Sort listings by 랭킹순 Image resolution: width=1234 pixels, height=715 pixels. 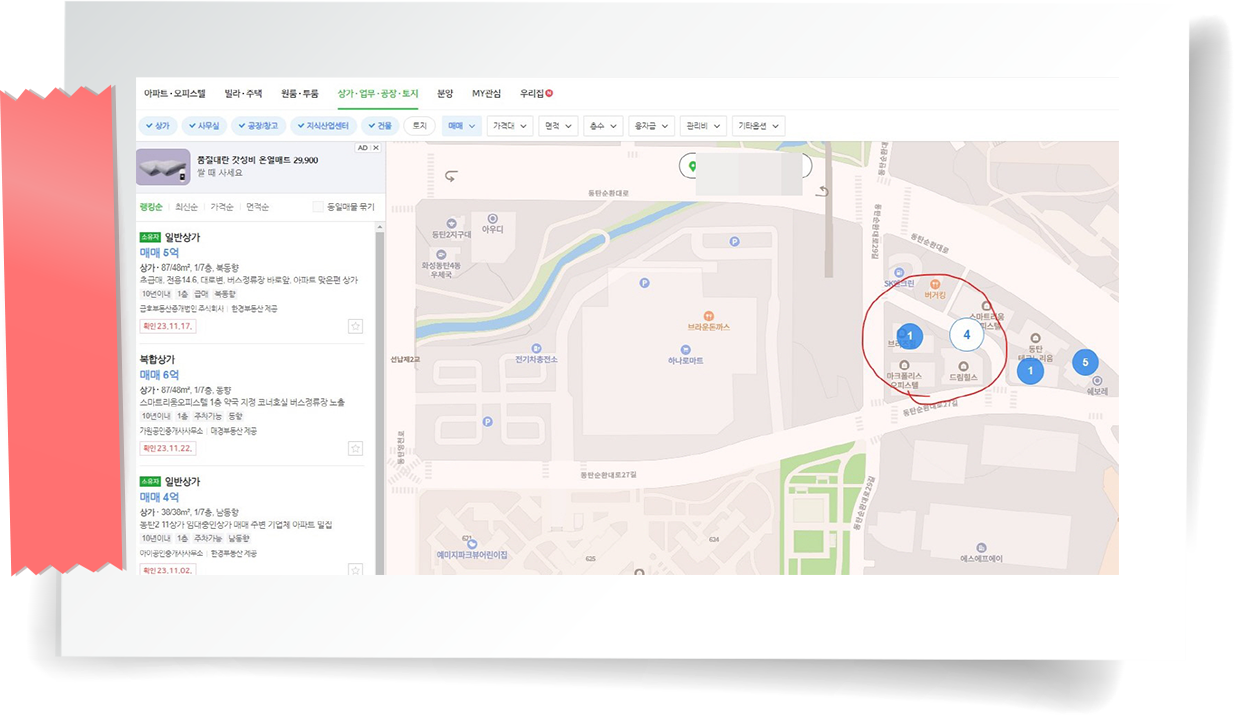point(151,207)
